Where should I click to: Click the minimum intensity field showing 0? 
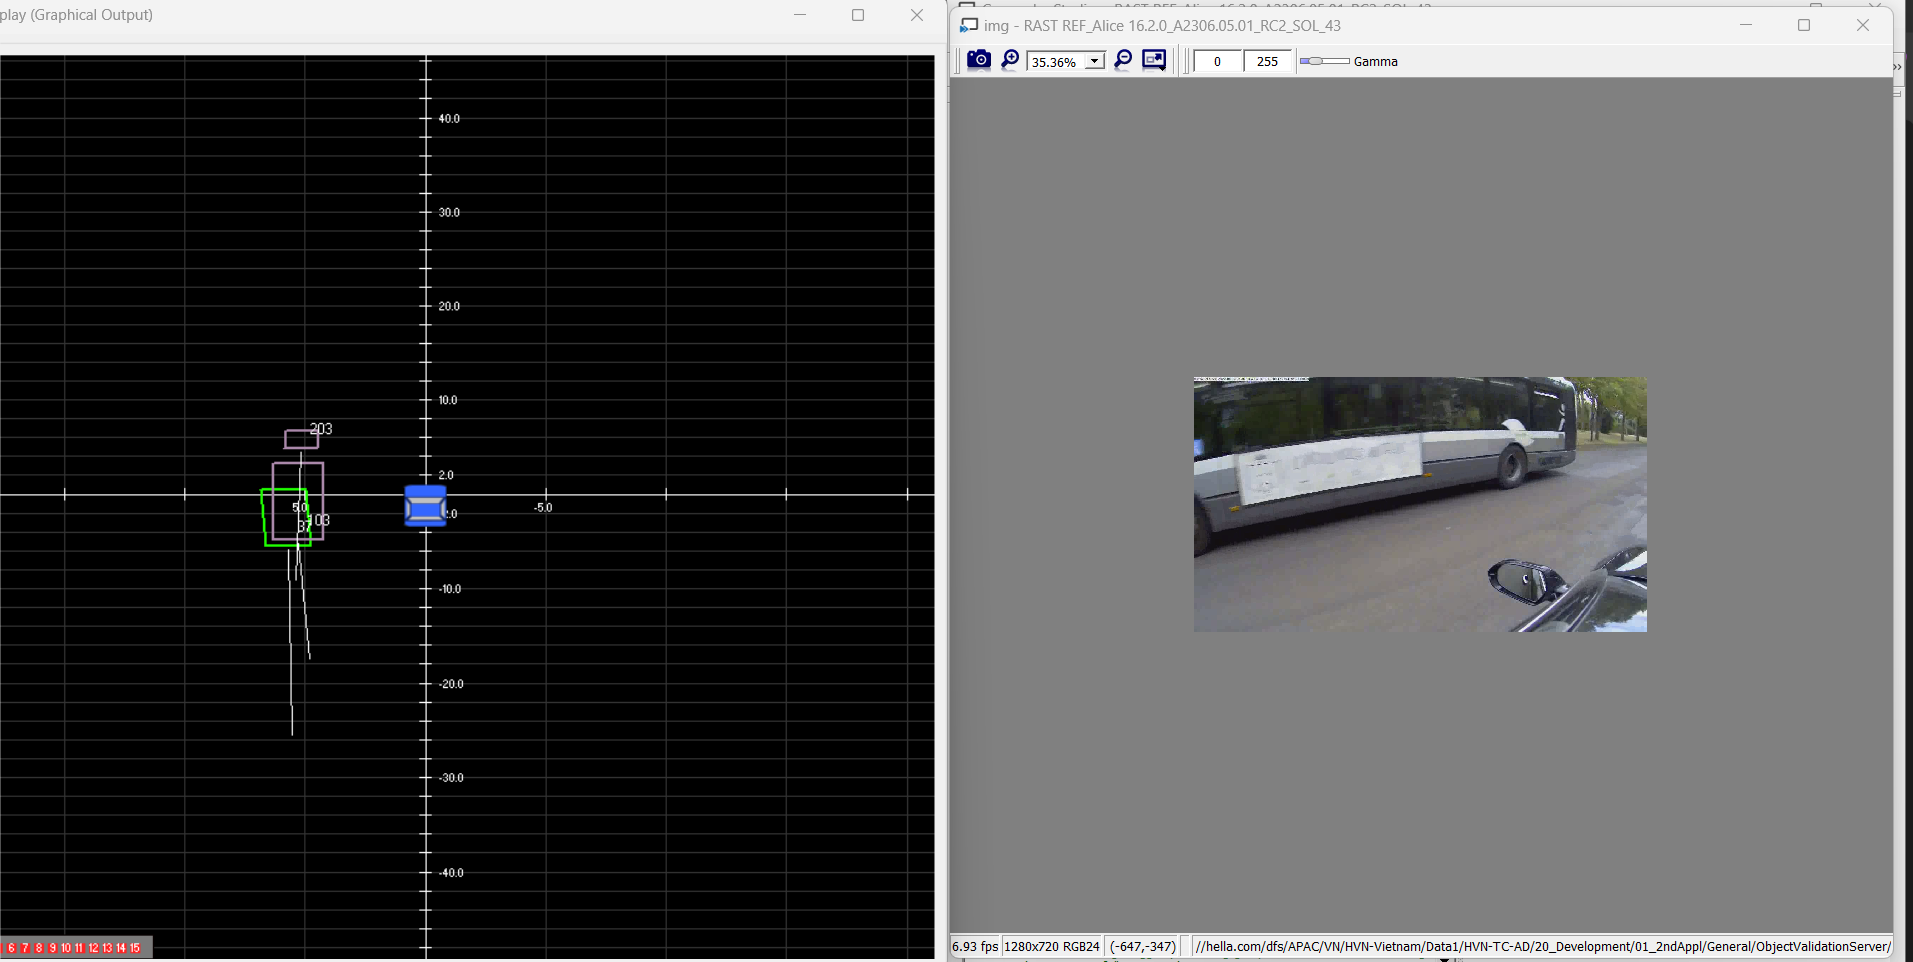[x=1217, y=61]
